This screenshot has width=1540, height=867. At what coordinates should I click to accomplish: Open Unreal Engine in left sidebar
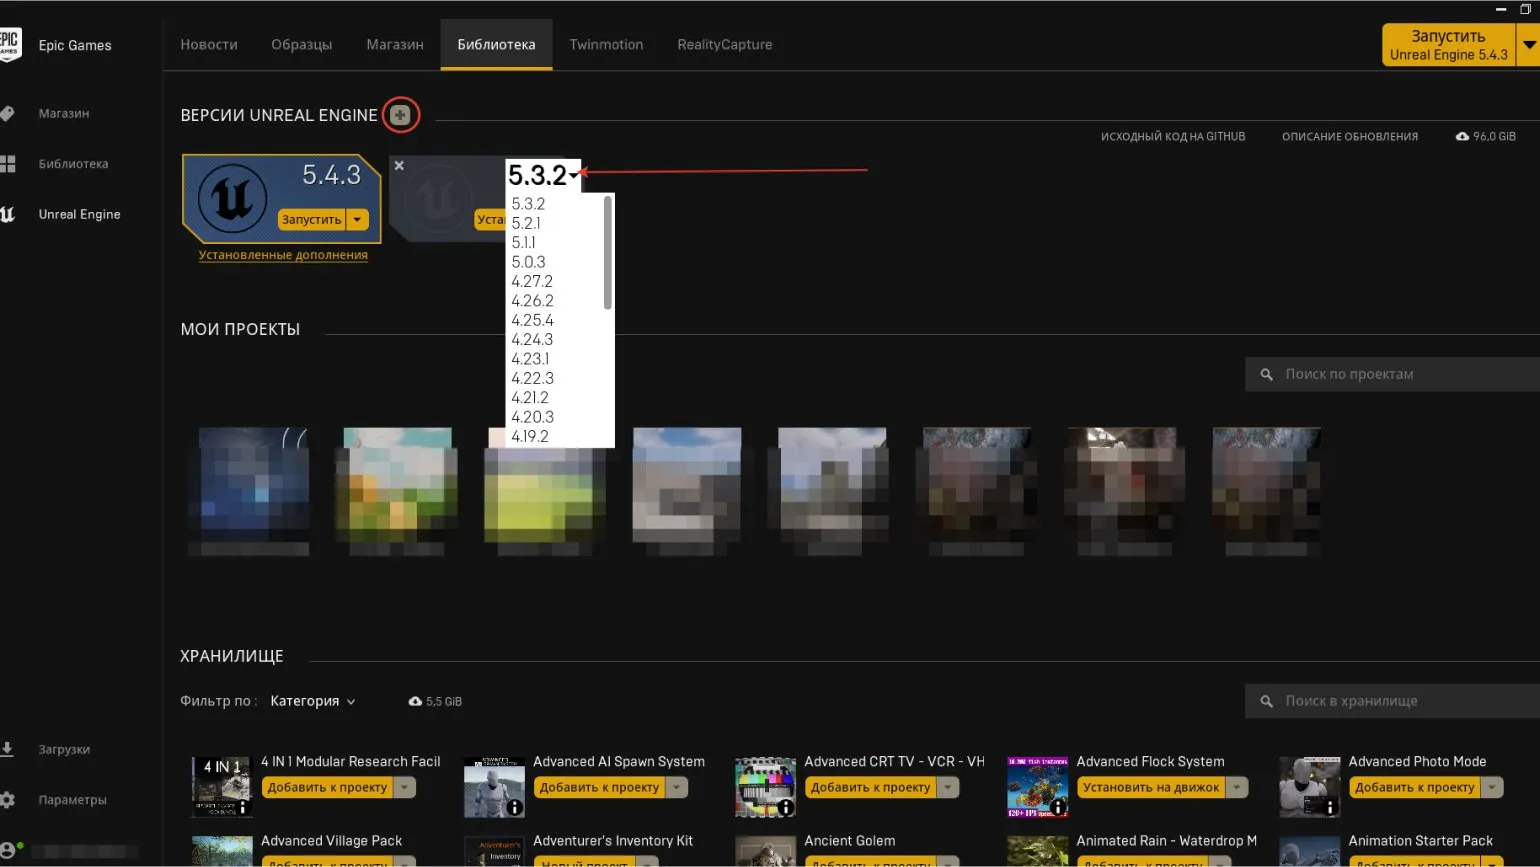coord(79,214)
